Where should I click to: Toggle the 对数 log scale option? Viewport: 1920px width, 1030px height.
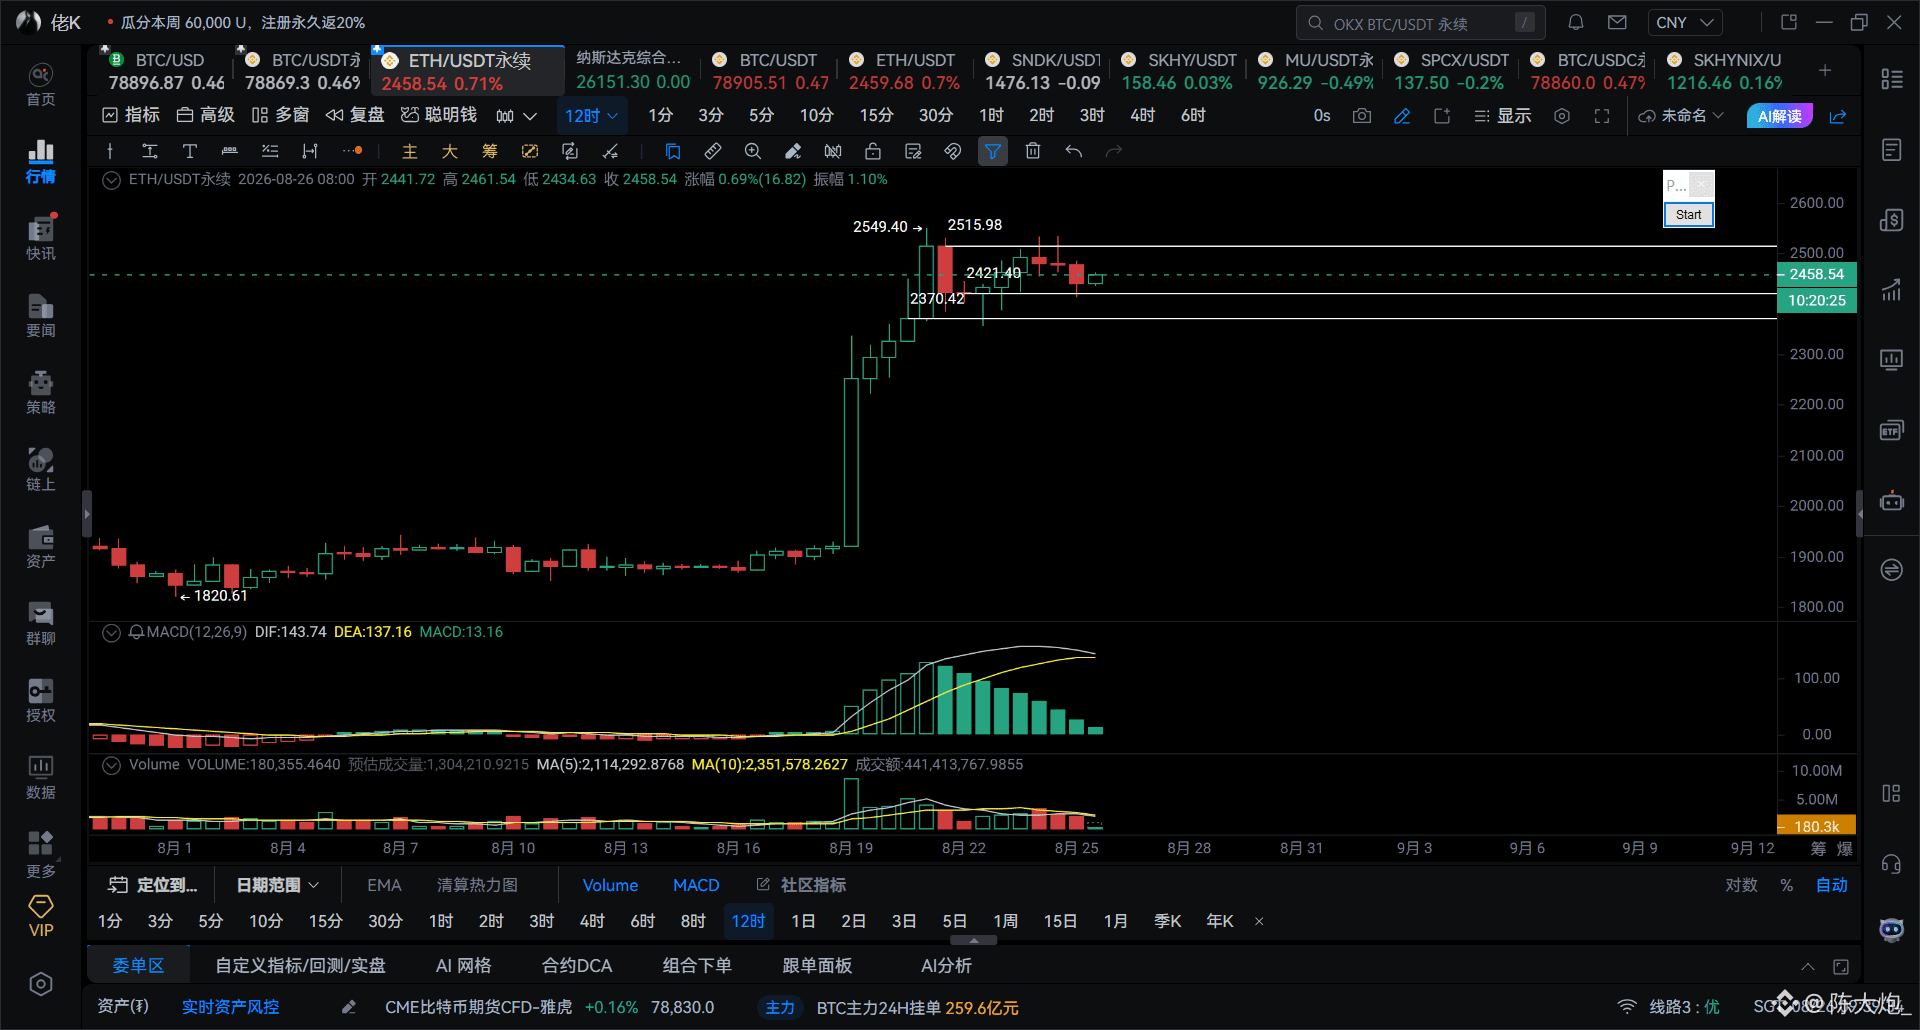1741,885
